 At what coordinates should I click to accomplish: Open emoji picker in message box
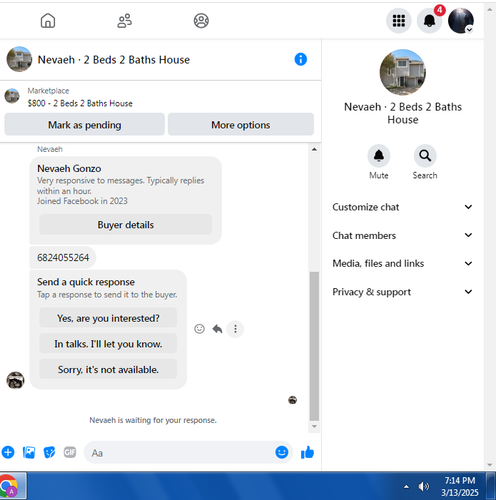point(282,452)
